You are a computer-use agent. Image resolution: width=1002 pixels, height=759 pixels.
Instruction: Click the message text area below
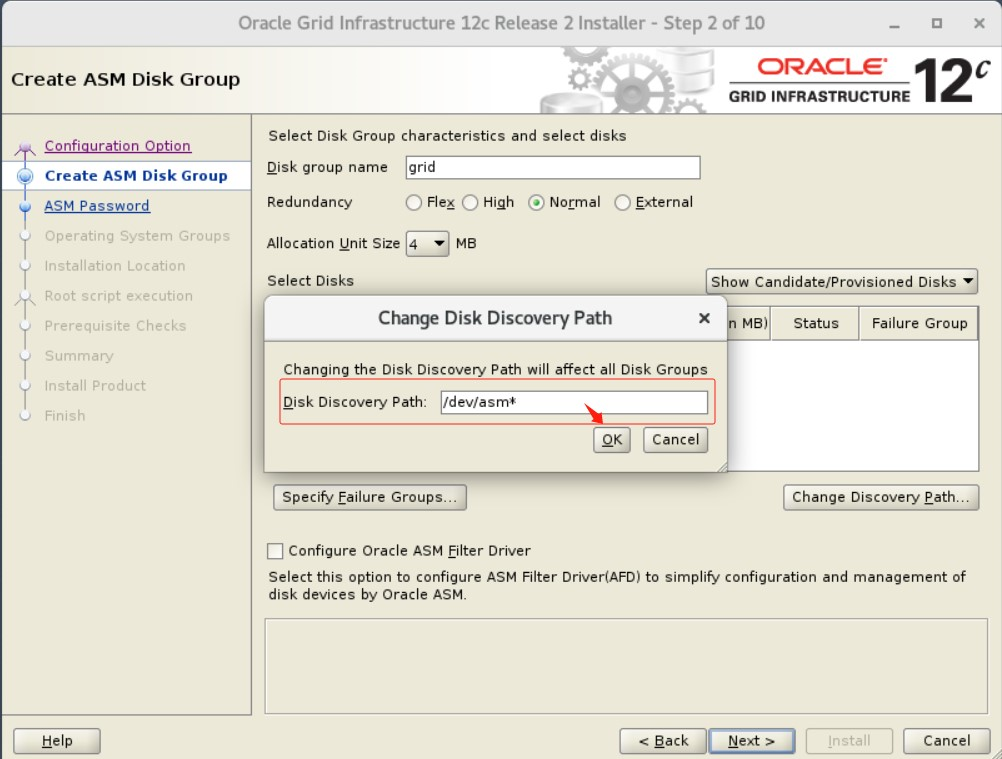tap(626, 666)
